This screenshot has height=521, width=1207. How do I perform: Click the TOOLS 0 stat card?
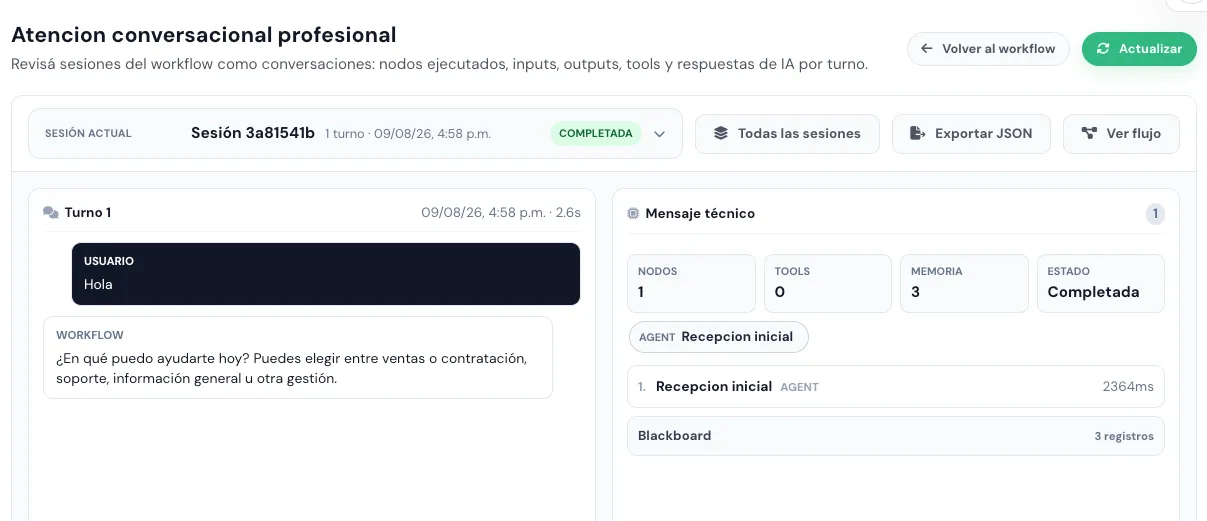(827, 283)
